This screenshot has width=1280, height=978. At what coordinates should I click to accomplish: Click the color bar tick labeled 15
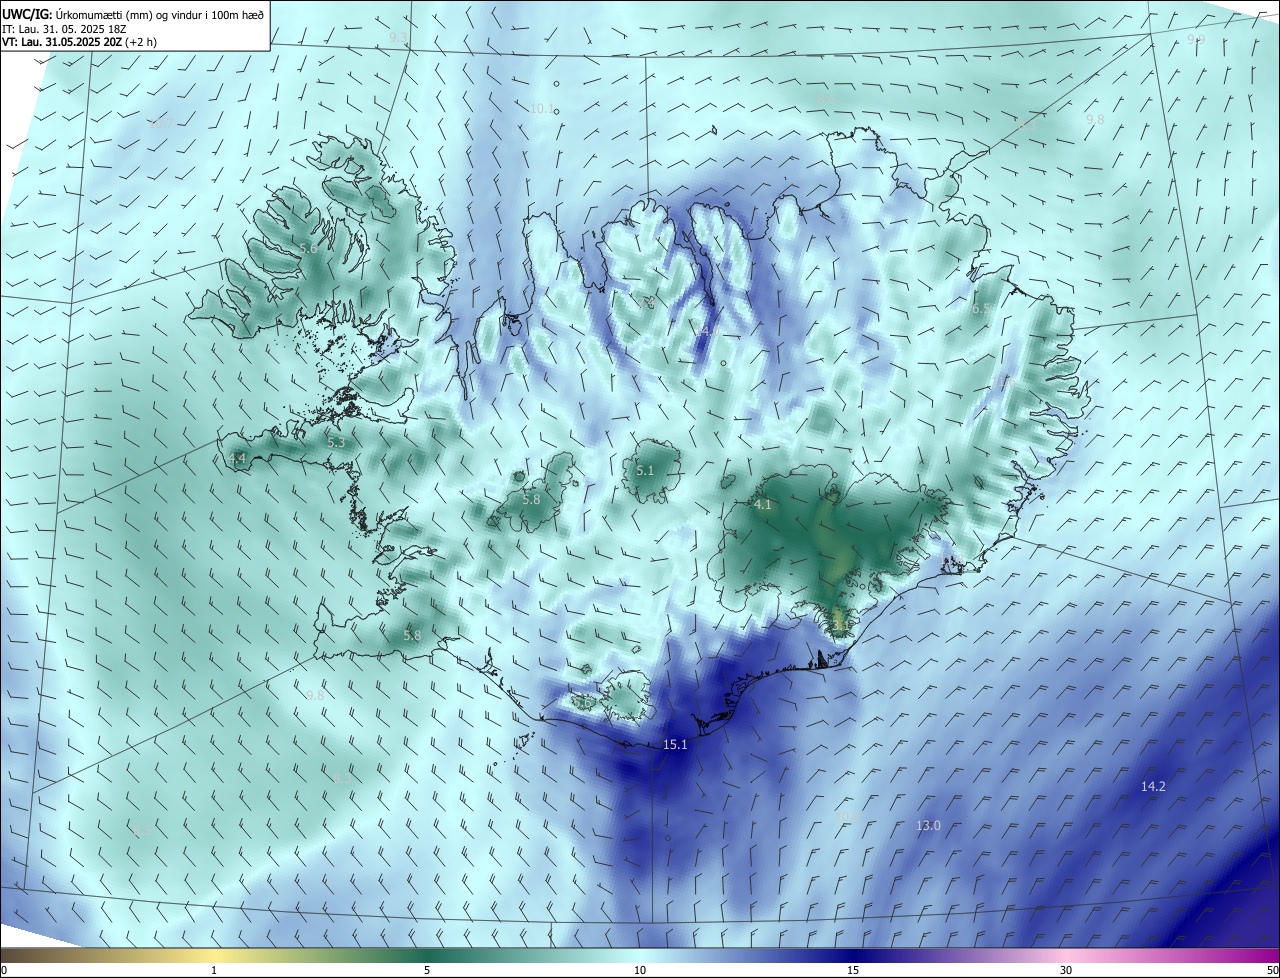(x=853, y=970)
